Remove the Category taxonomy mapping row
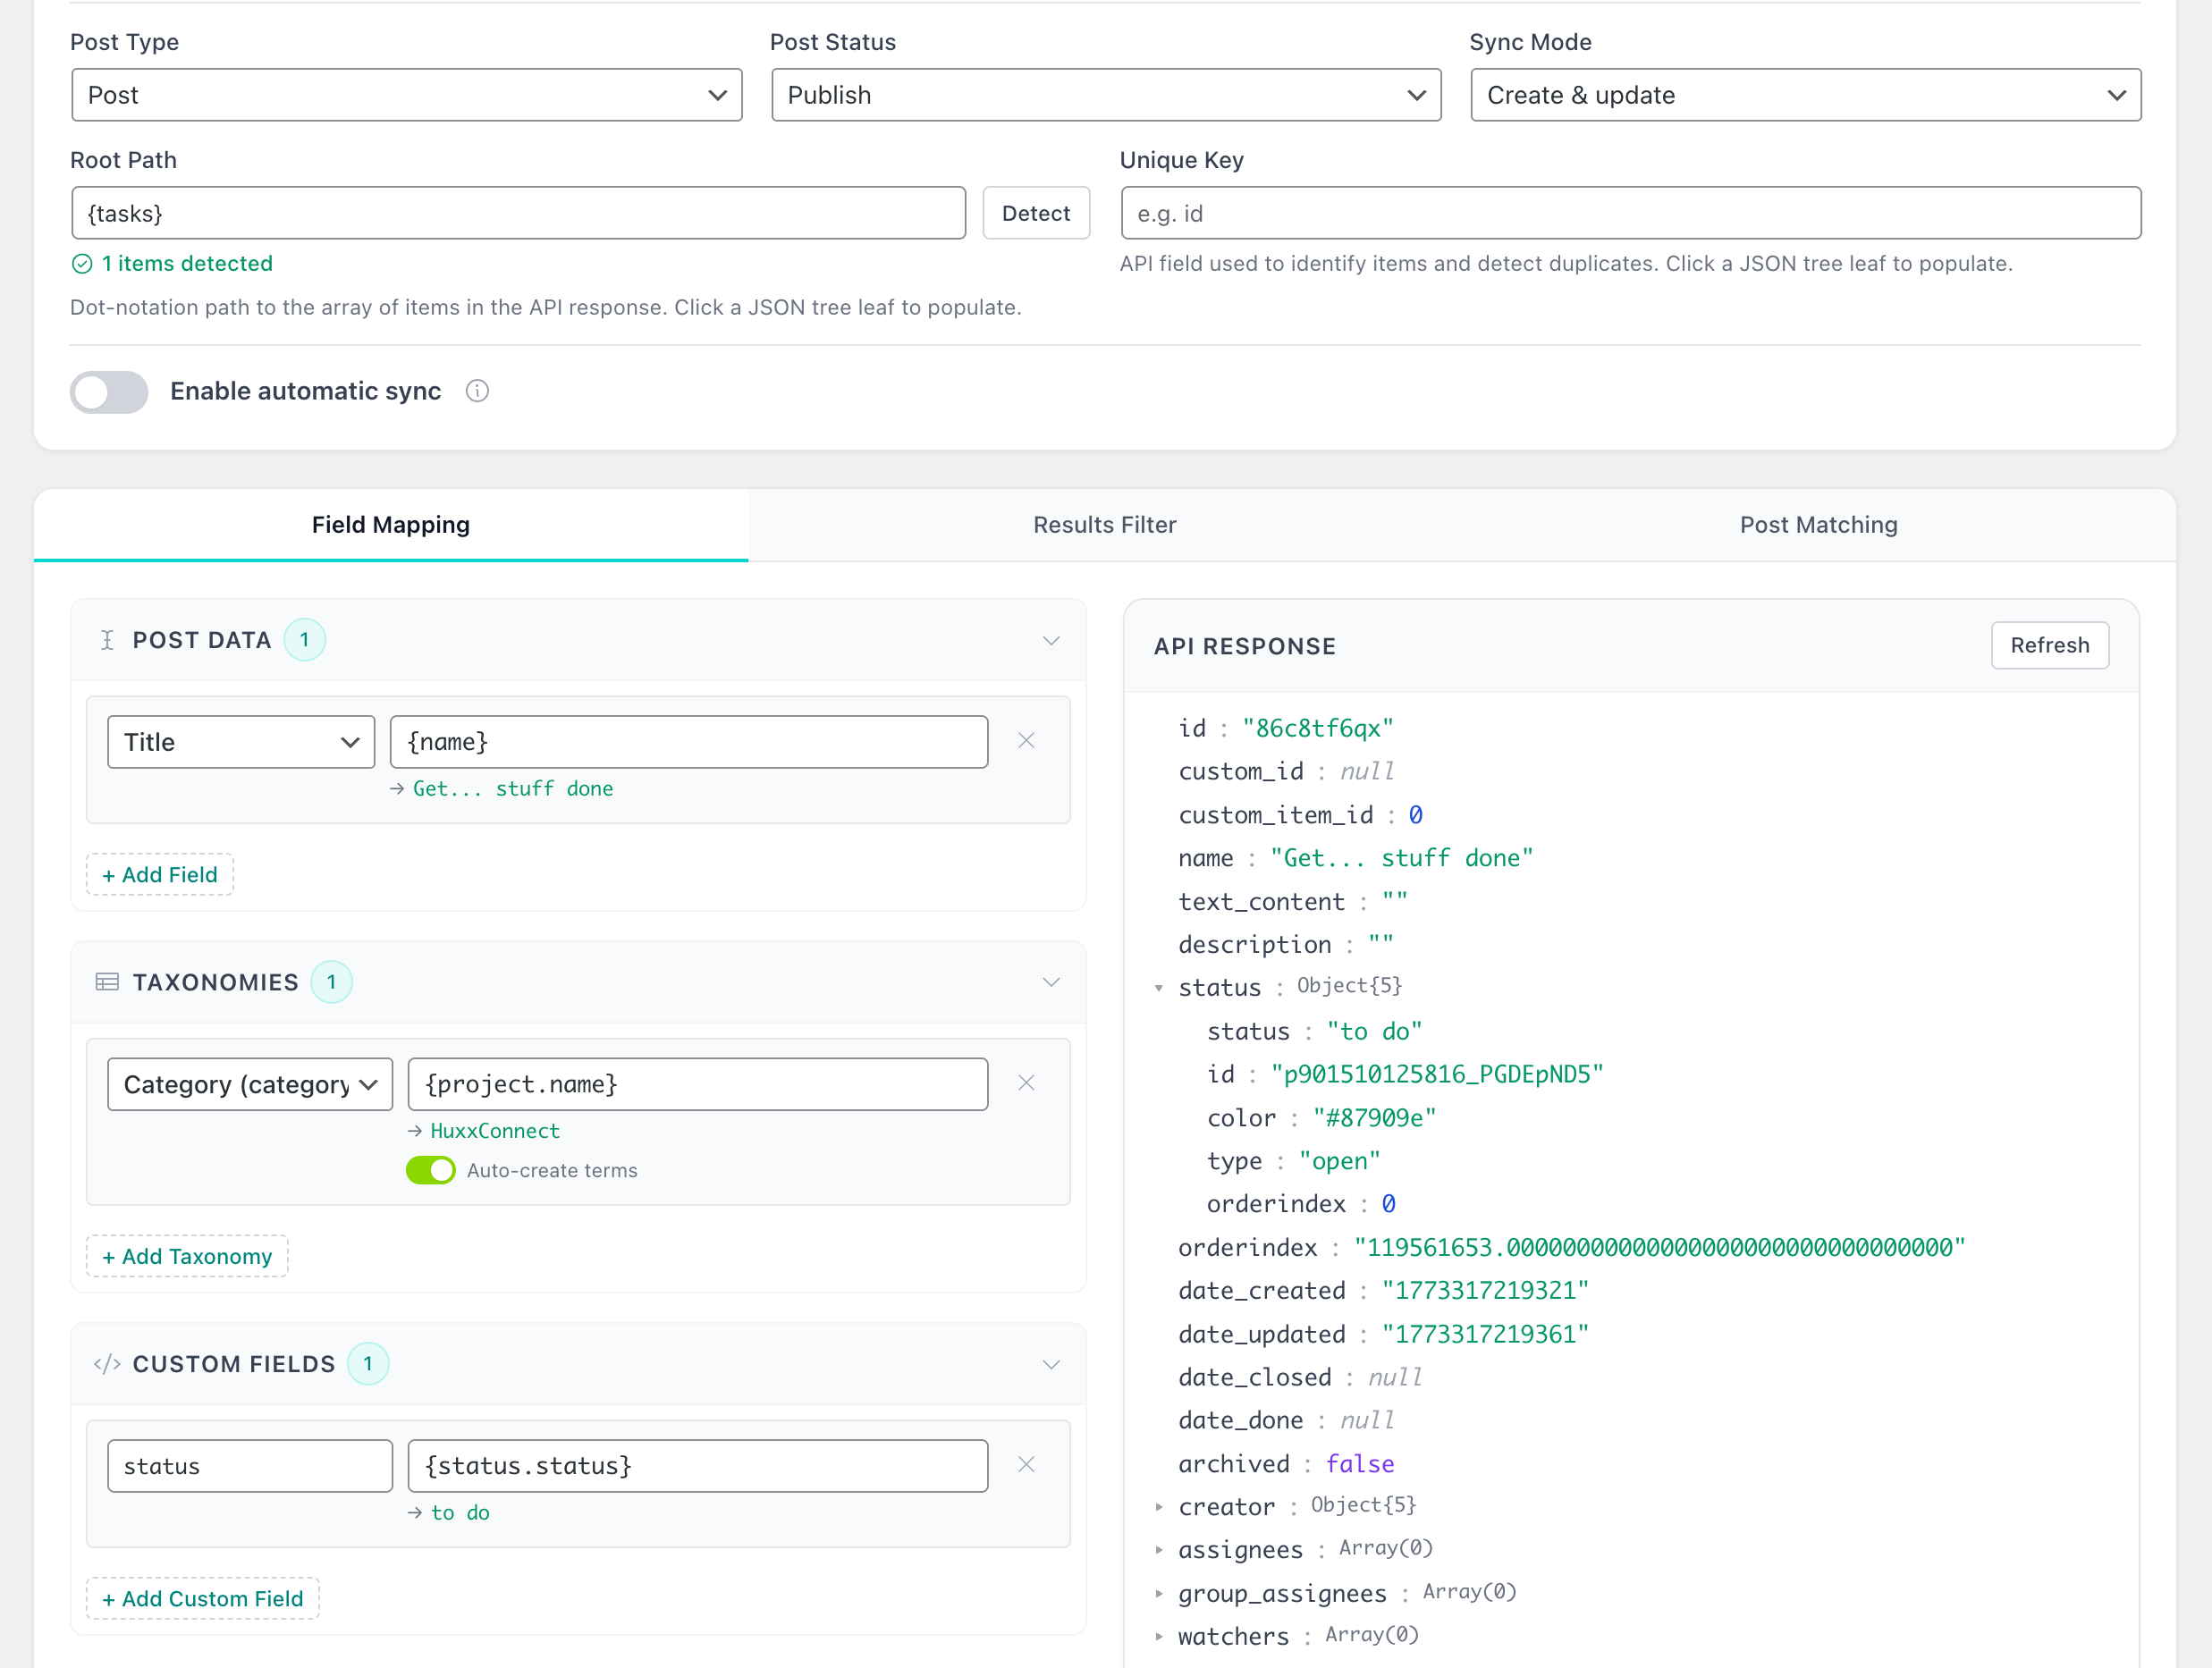Image resolution: width=2212 pixels, height=1668 pixels. point(1026,1083)
